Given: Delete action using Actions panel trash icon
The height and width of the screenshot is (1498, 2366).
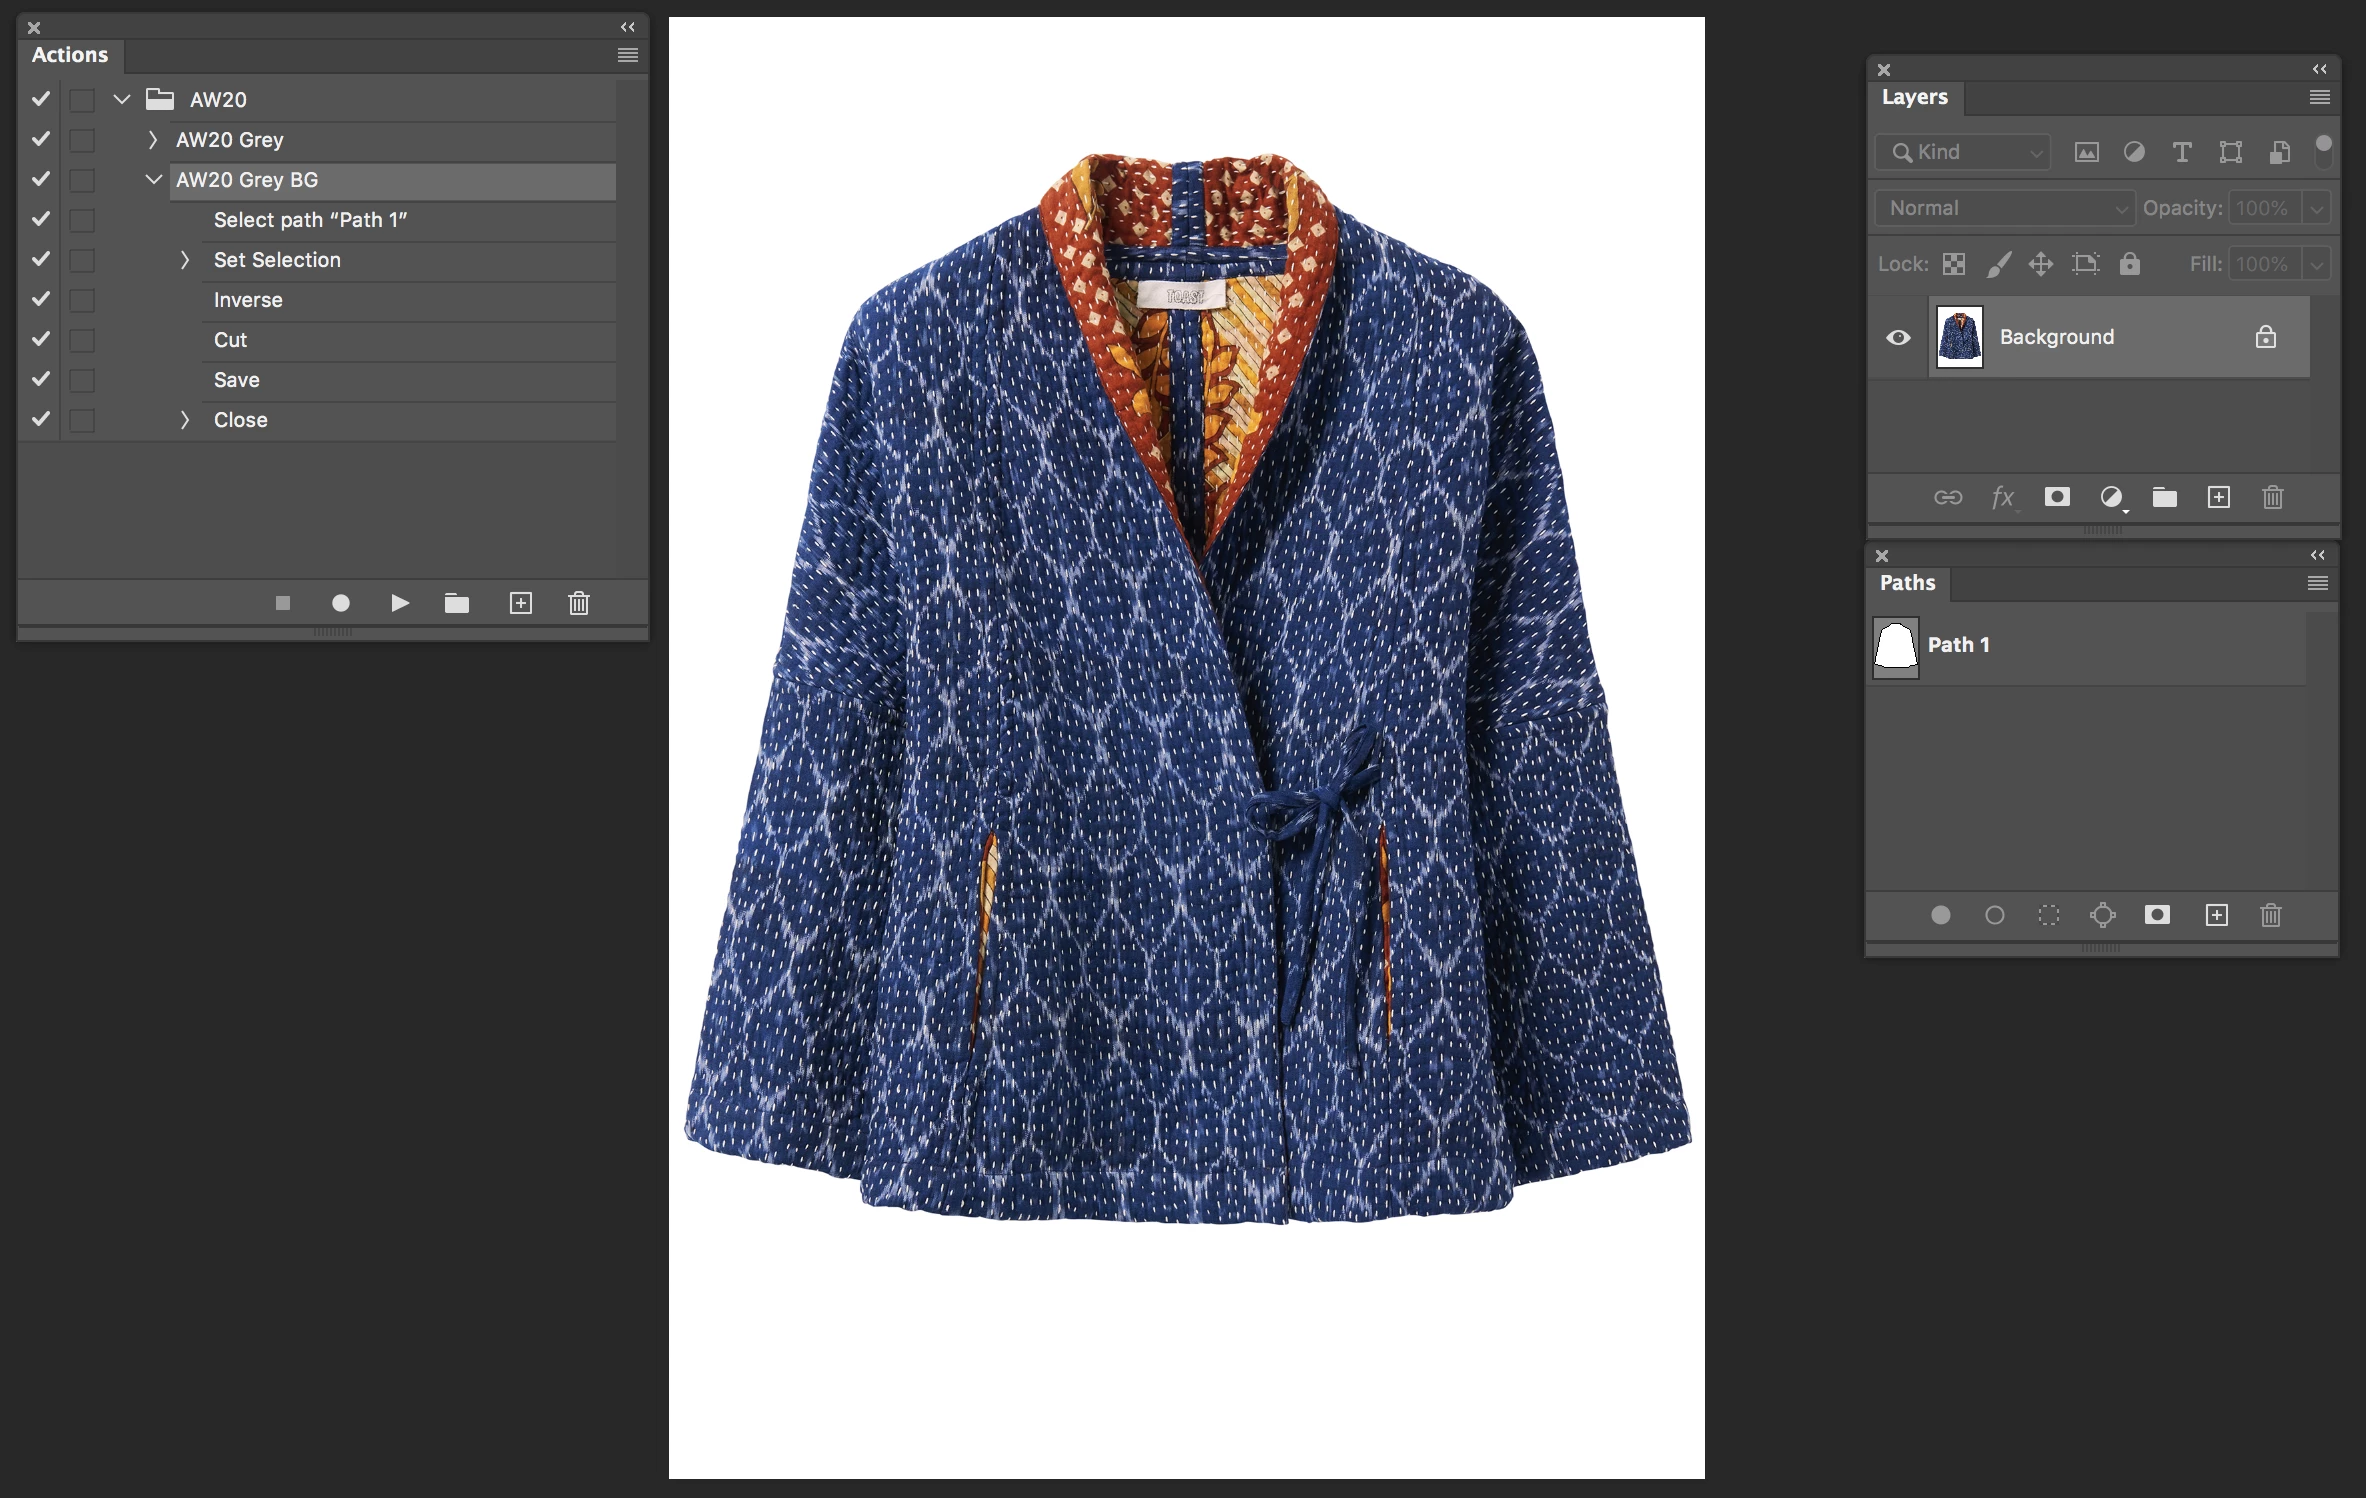Looking at the screenshot, I should pyautogui.click(x=579, y=603).
